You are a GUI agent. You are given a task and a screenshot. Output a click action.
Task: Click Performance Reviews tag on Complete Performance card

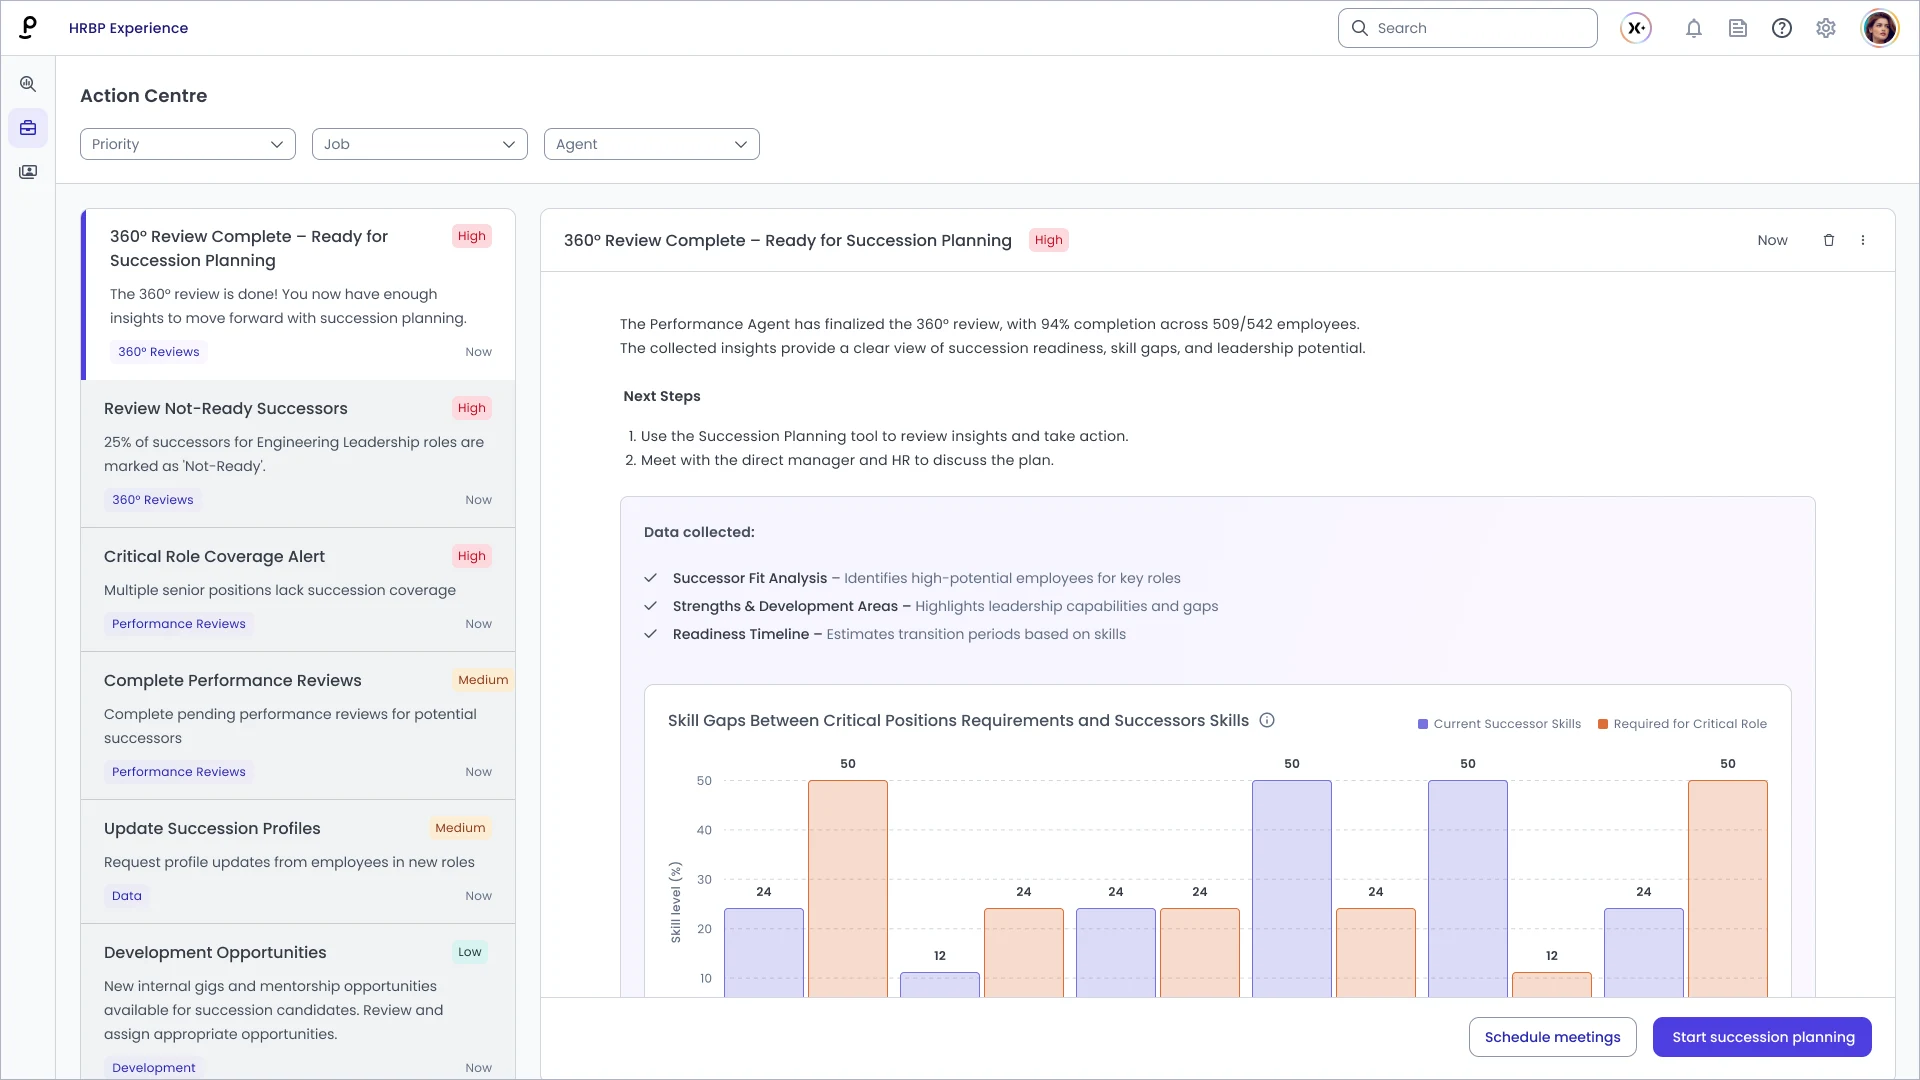click(x=179, y=772)
